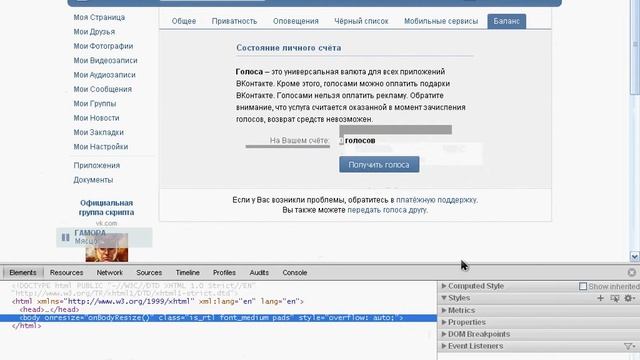Image resolution: width=640 pixels, height=360 pixels.
Task: Open the Sources tab
Action: [x=149, y=272]
